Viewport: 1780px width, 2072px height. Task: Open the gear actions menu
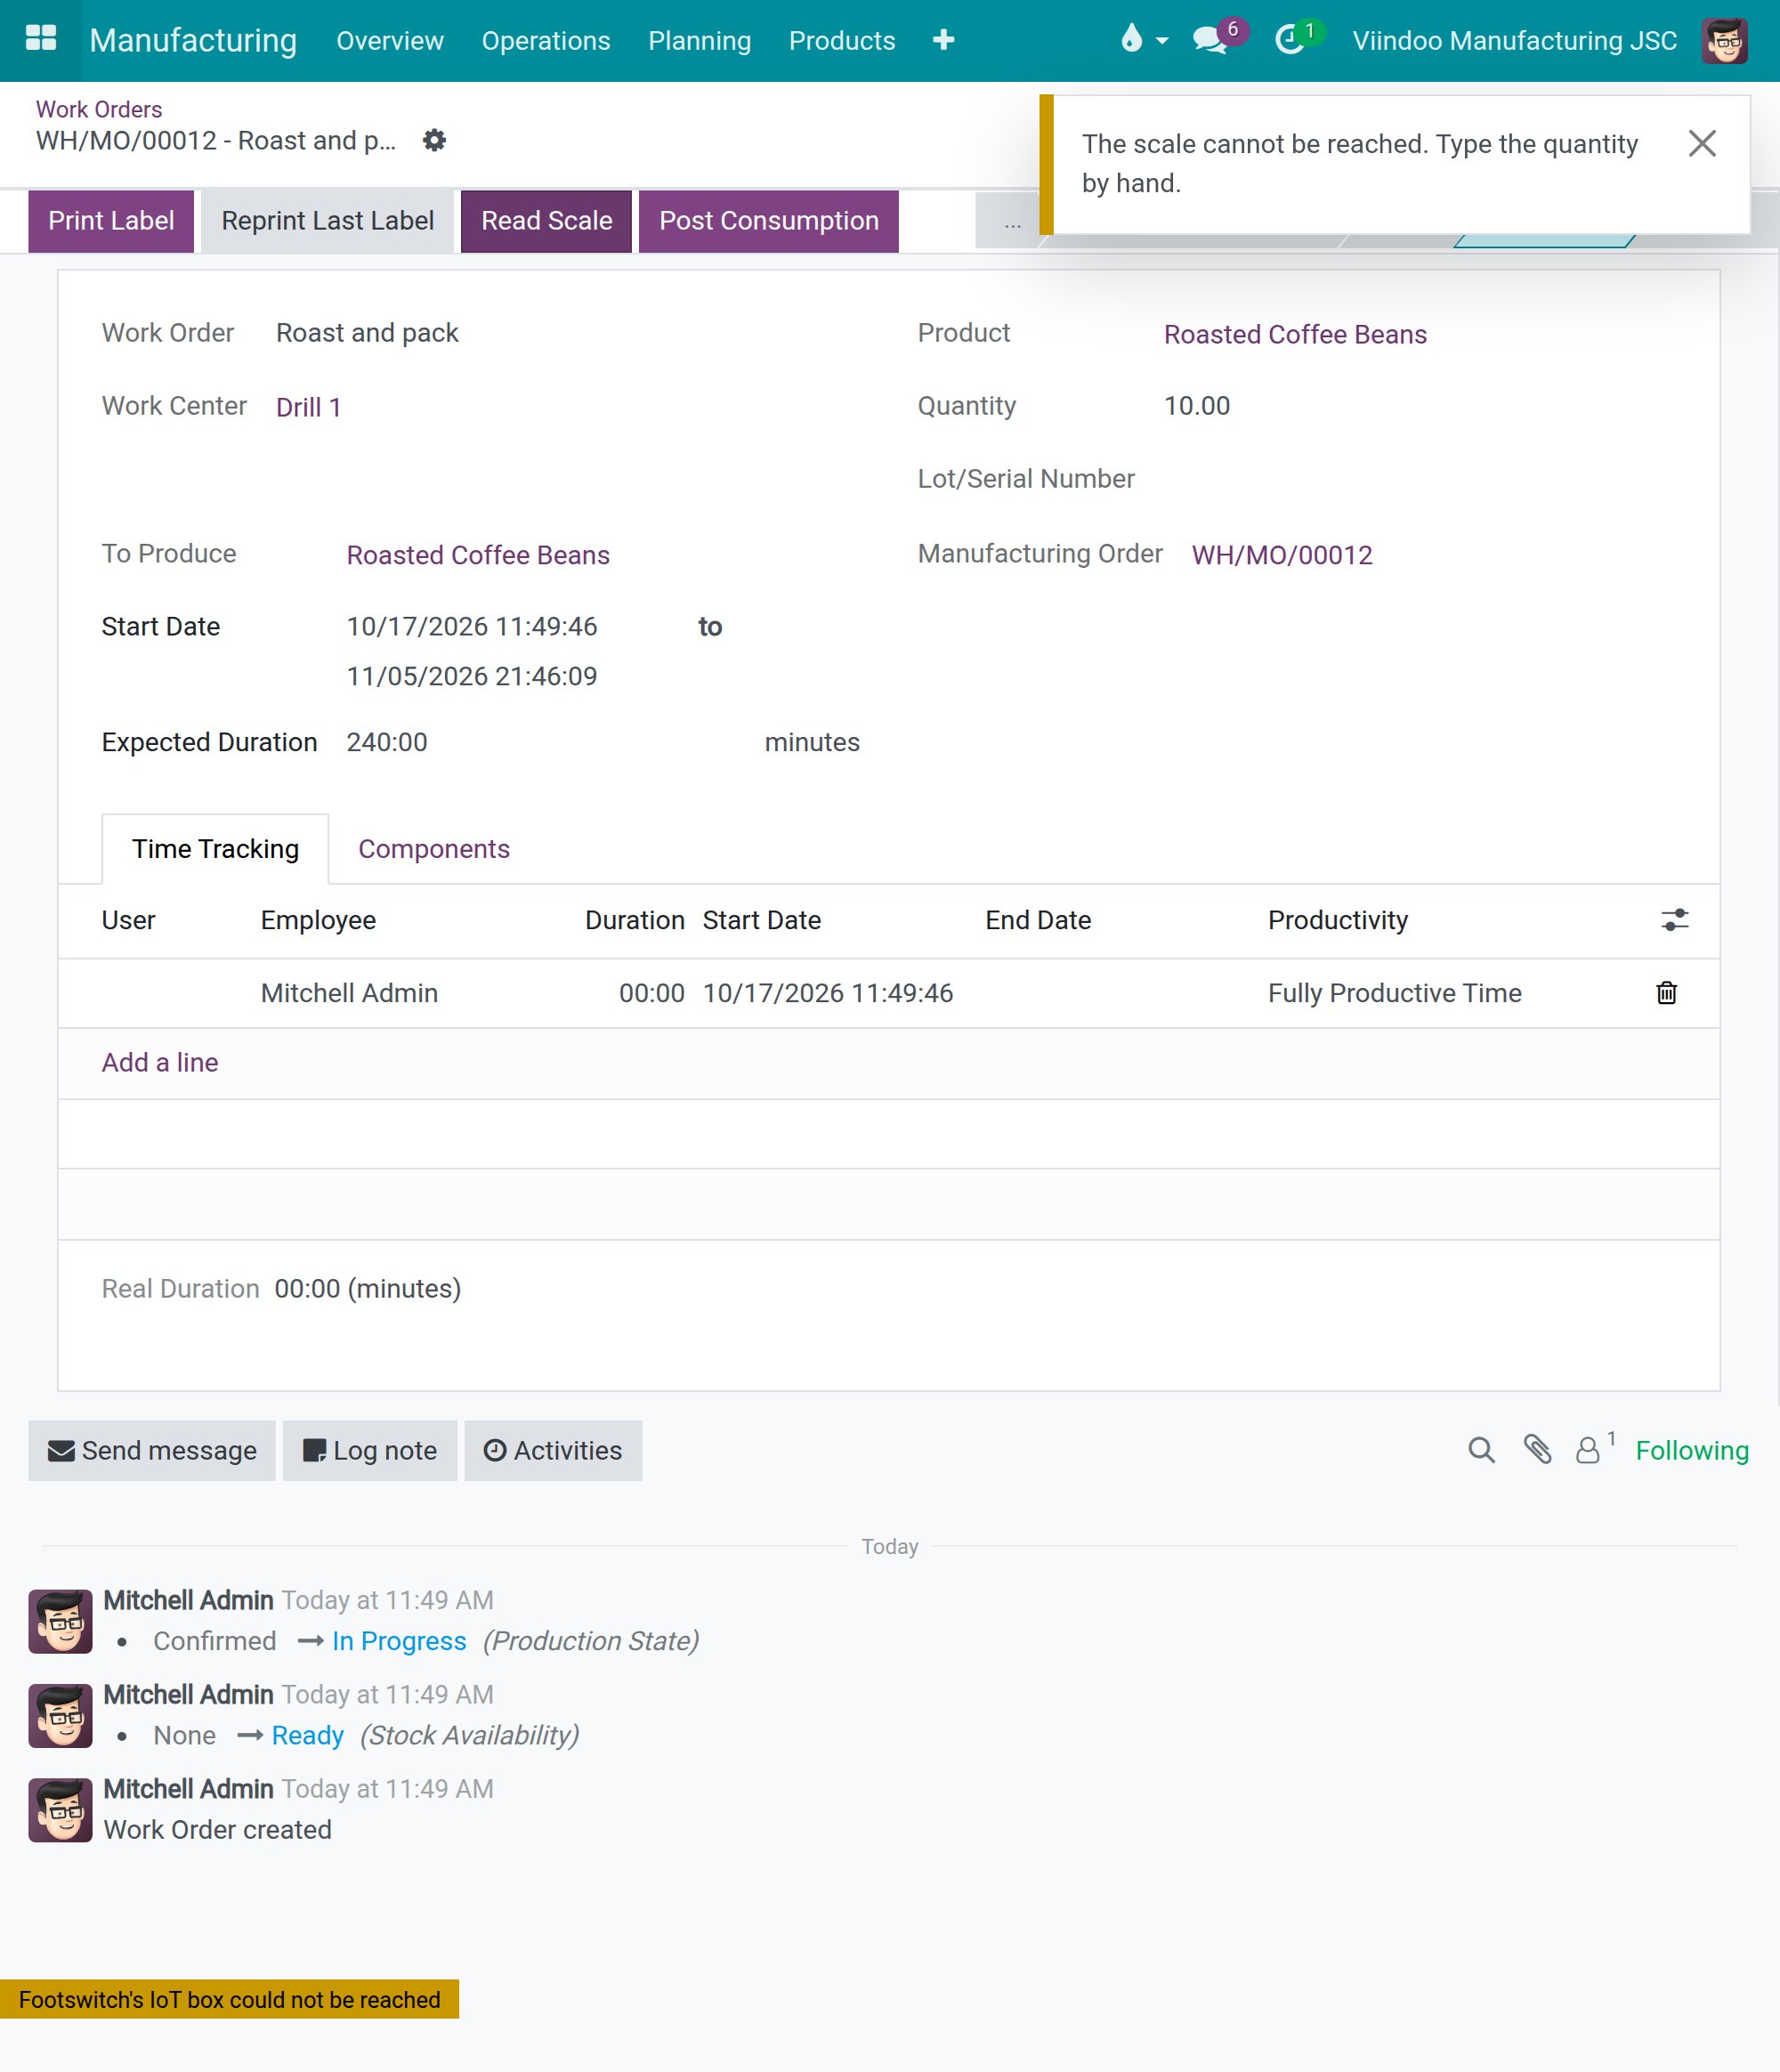point(434,140)
